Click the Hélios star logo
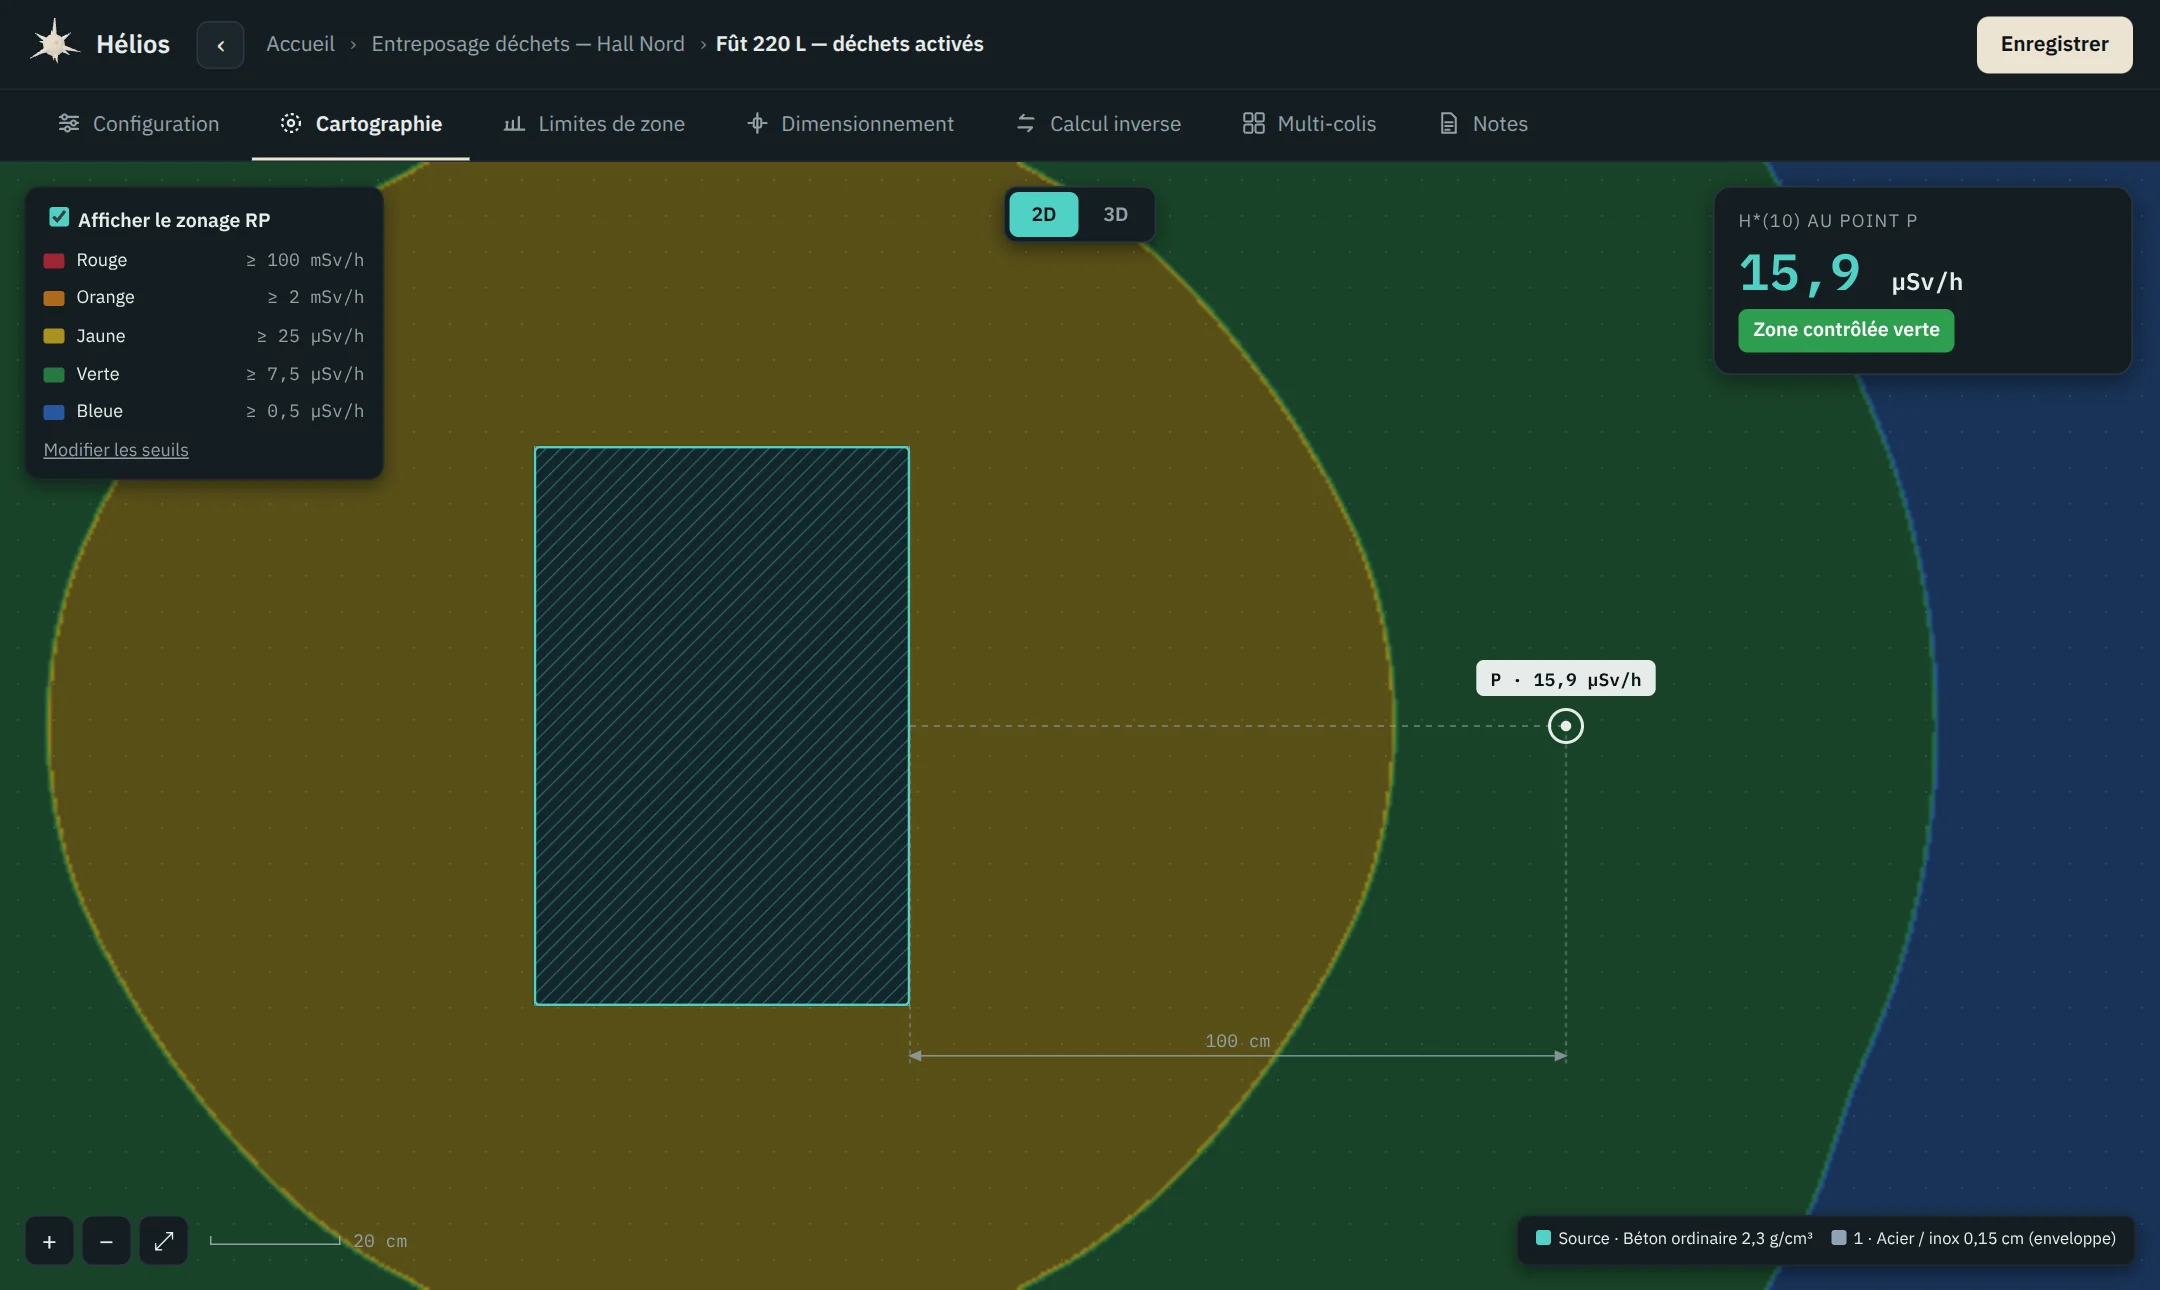 [54, 43]
